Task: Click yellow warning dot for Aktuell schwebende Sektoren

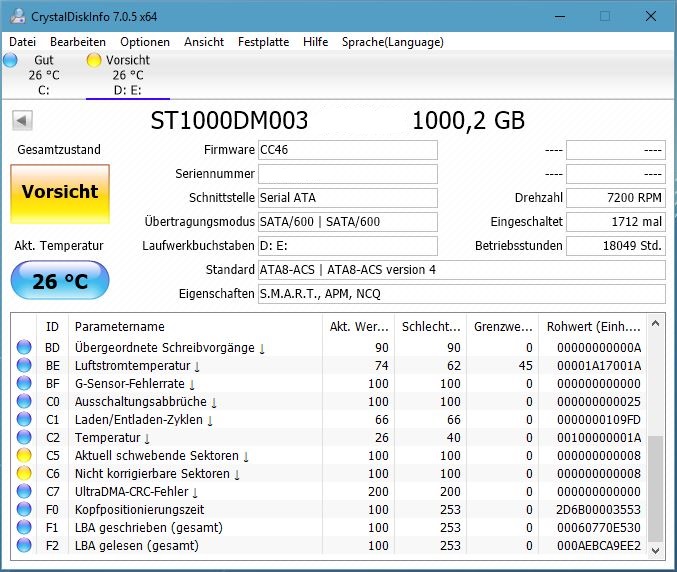Action: point(24,455)
